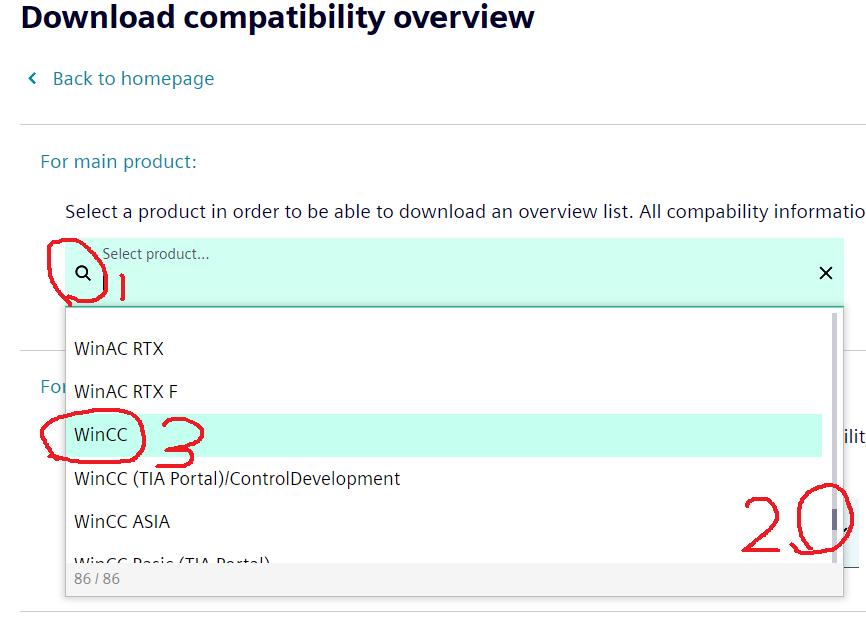Click the Download compatibility overview title
Screen dimensions: 866x630
[277, 17]
